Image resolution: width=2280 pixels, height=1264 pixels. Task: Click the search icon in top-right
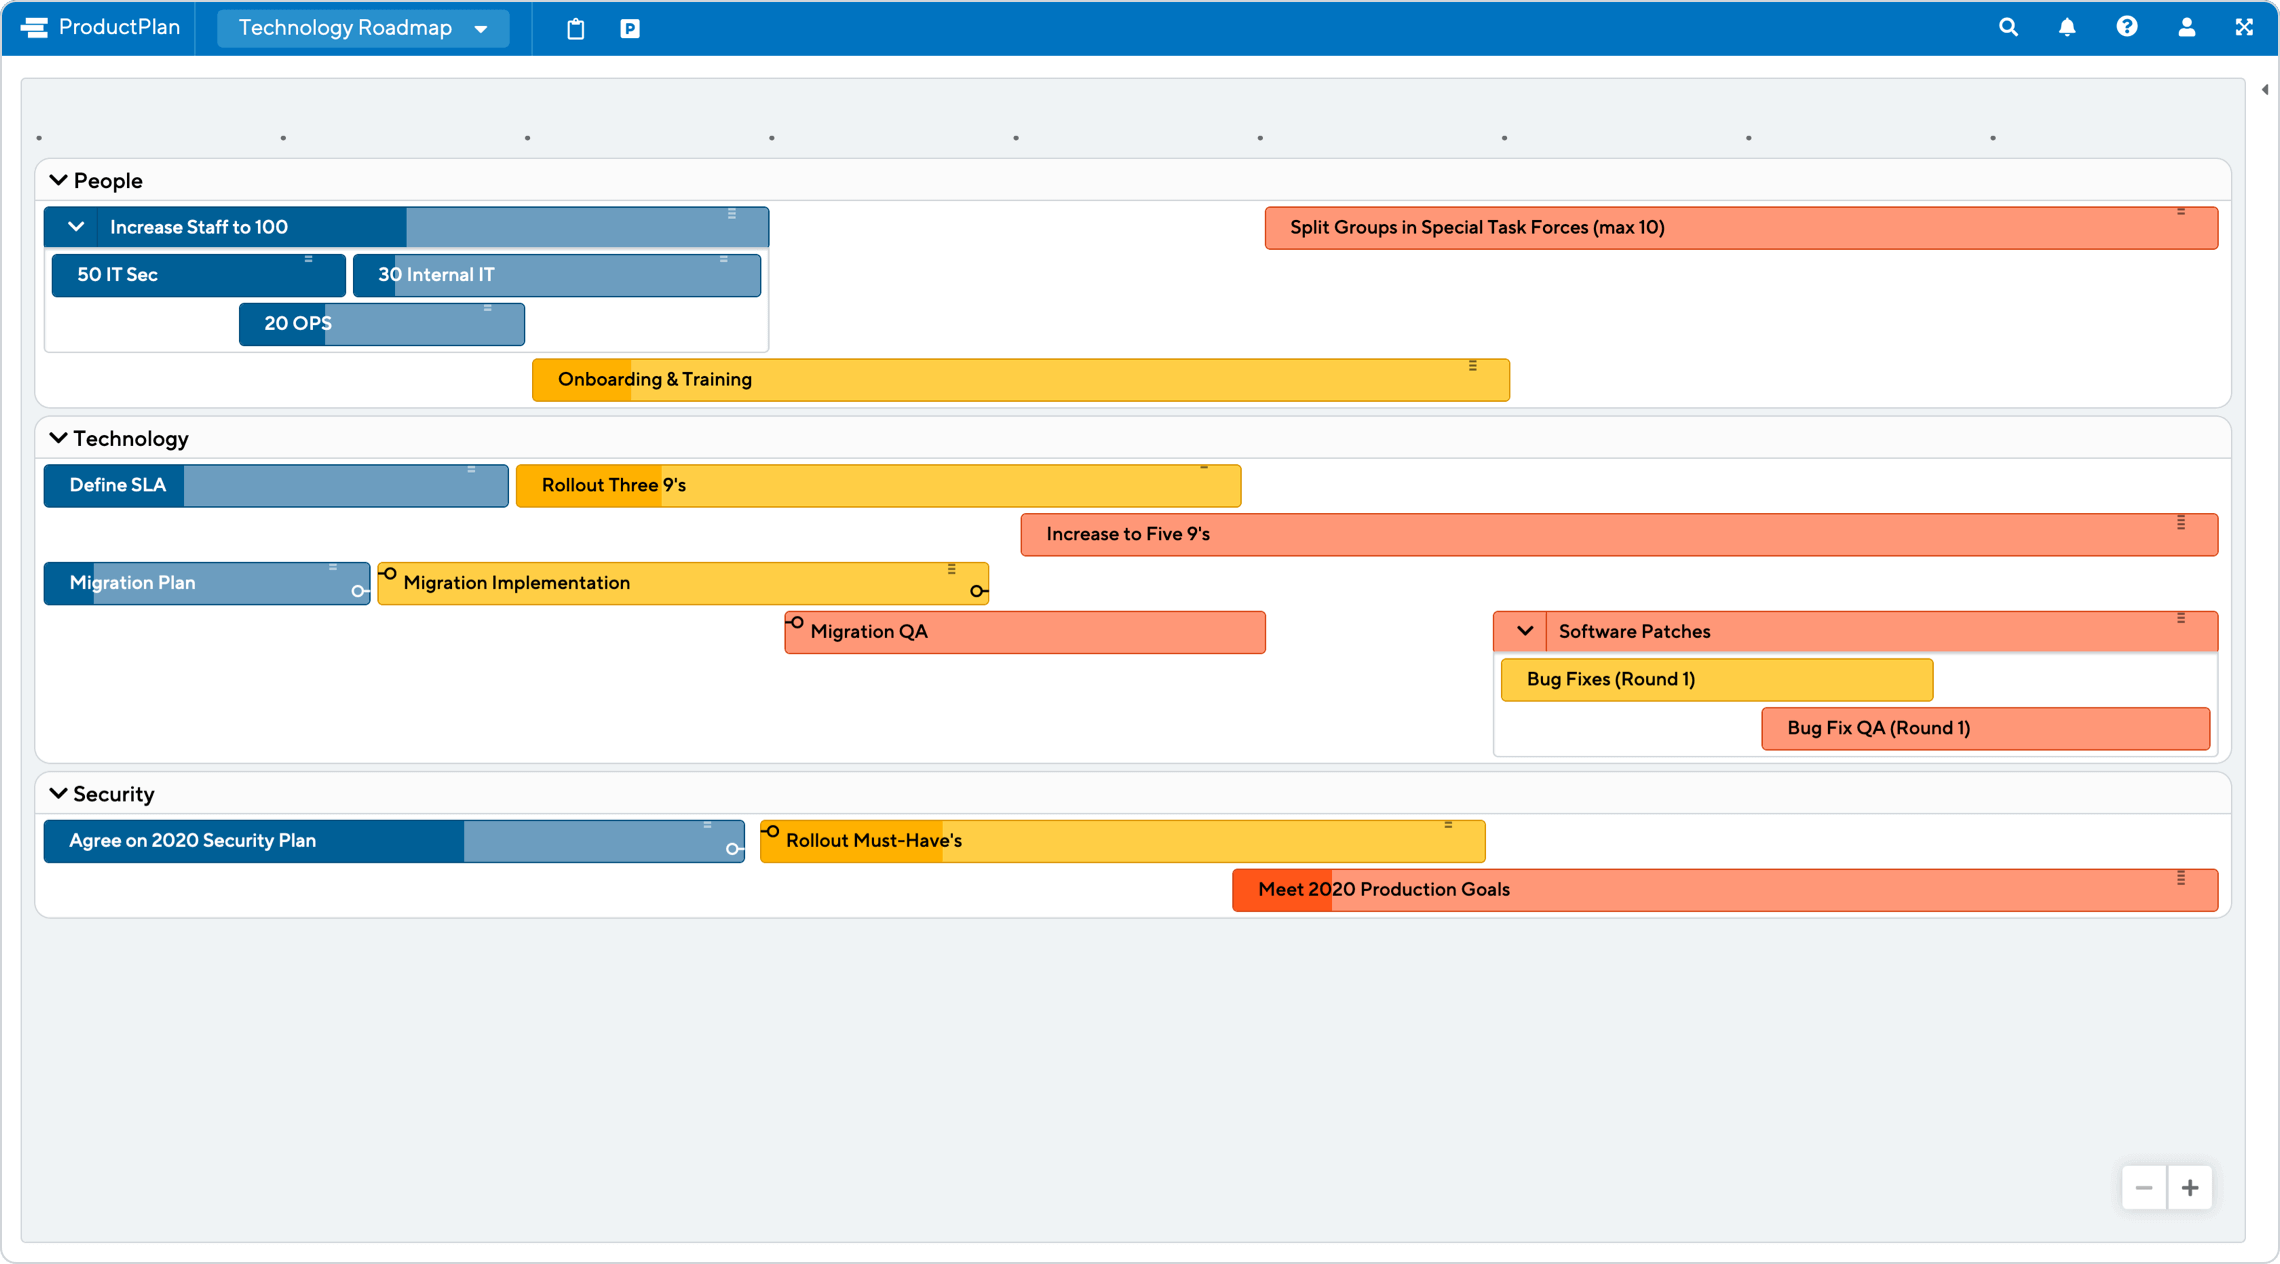coord(2012,28)
